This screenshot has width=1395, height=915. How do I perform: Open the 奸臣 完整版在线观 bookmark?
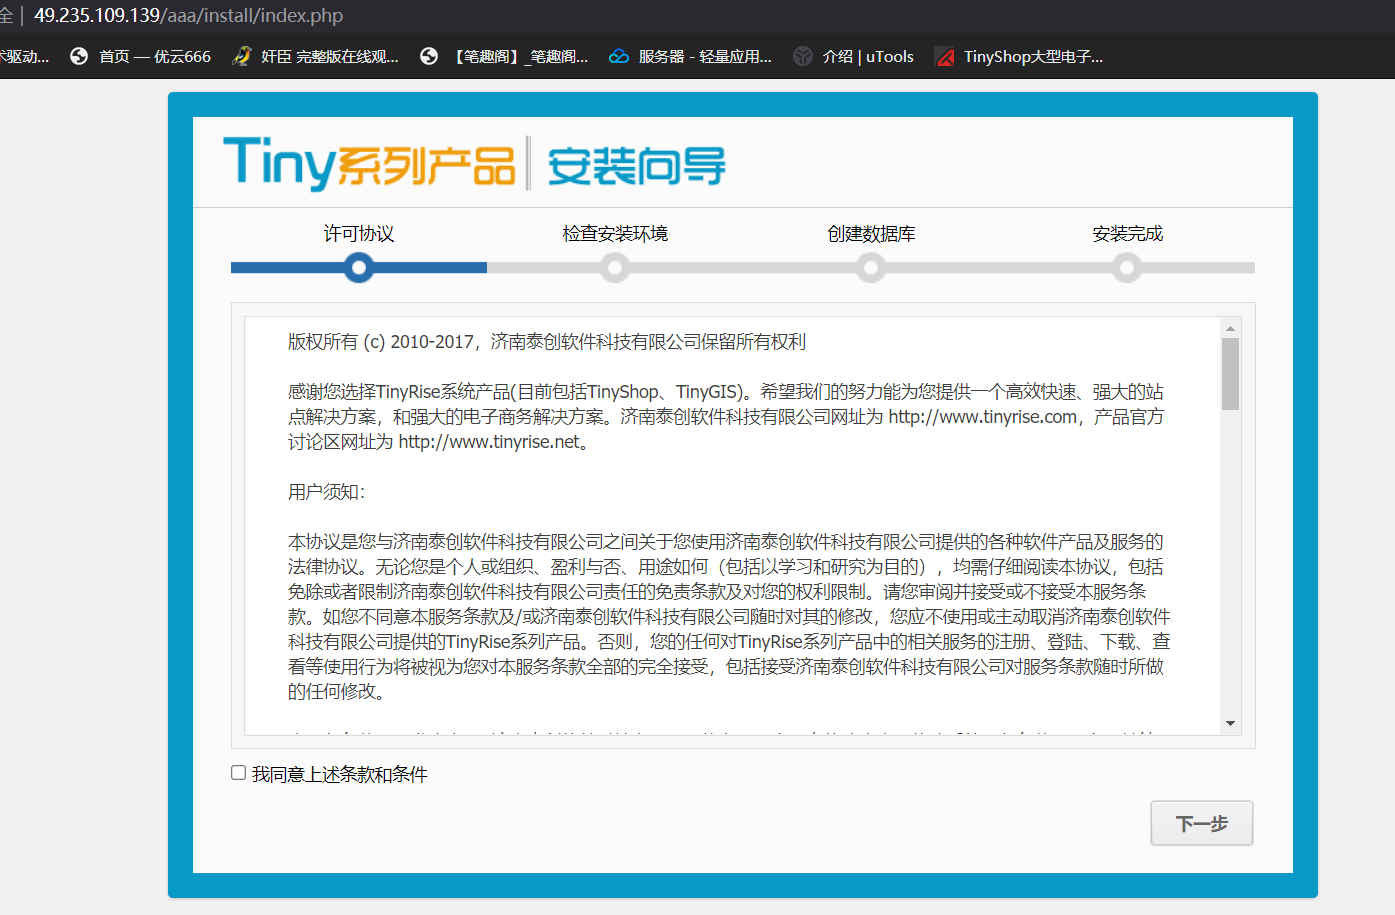[315, 57]
